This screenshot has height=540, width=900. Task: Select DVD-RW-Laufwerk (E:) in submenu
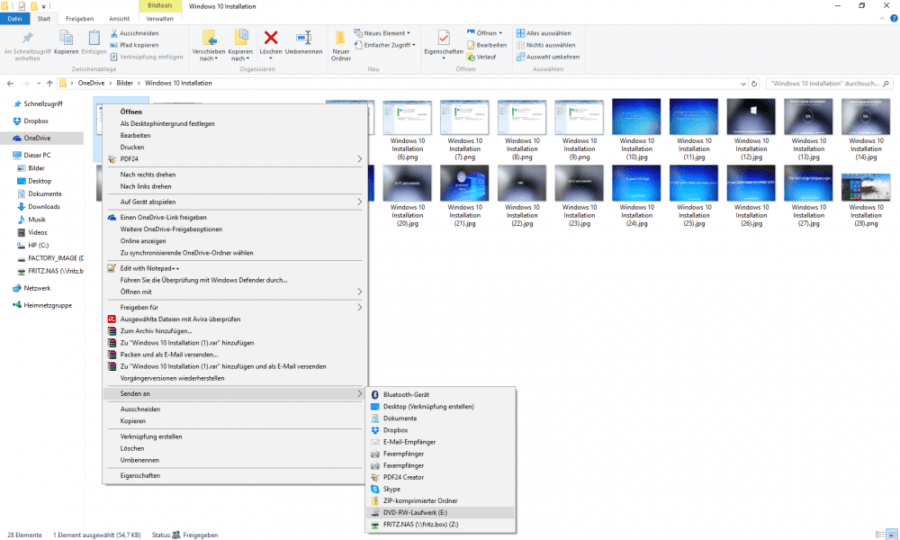click(441, 512)
